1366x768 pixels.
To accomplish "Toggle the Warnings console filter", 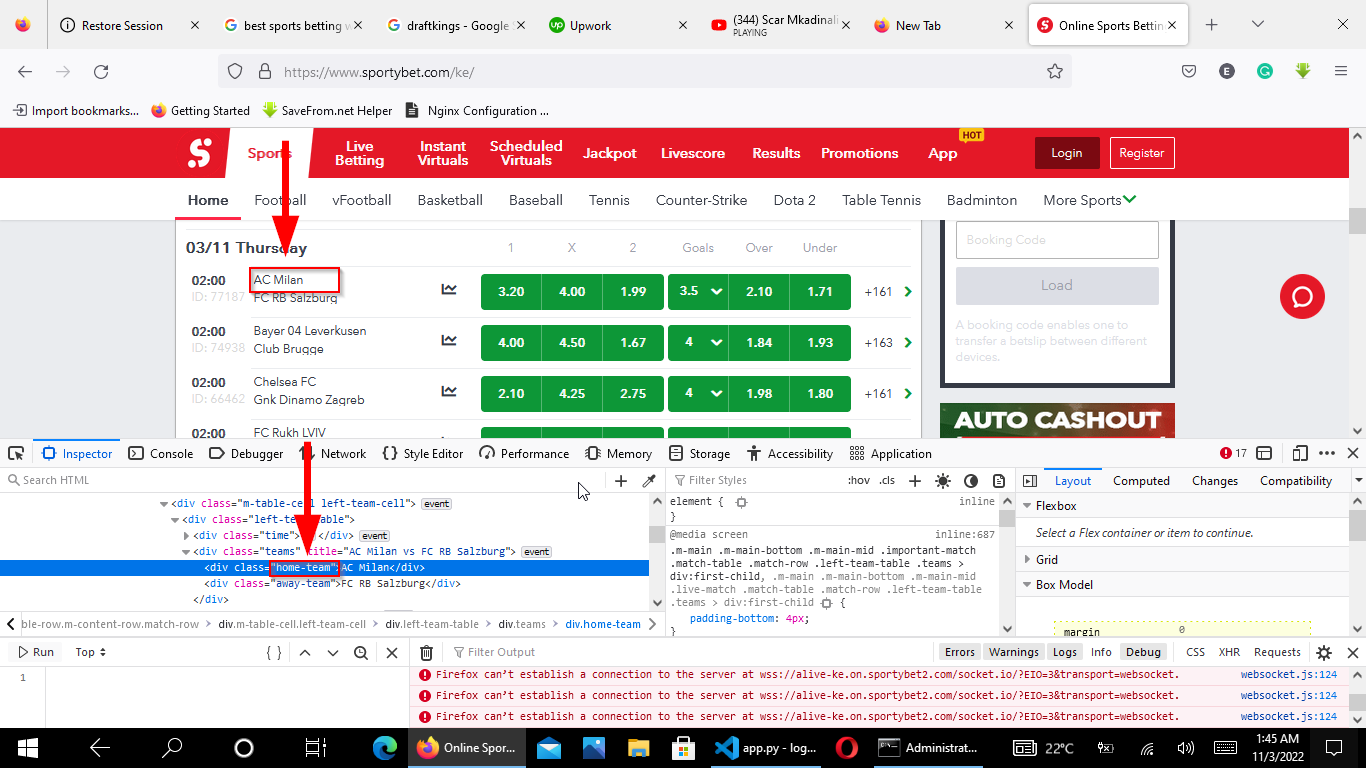I will 1014,652.
